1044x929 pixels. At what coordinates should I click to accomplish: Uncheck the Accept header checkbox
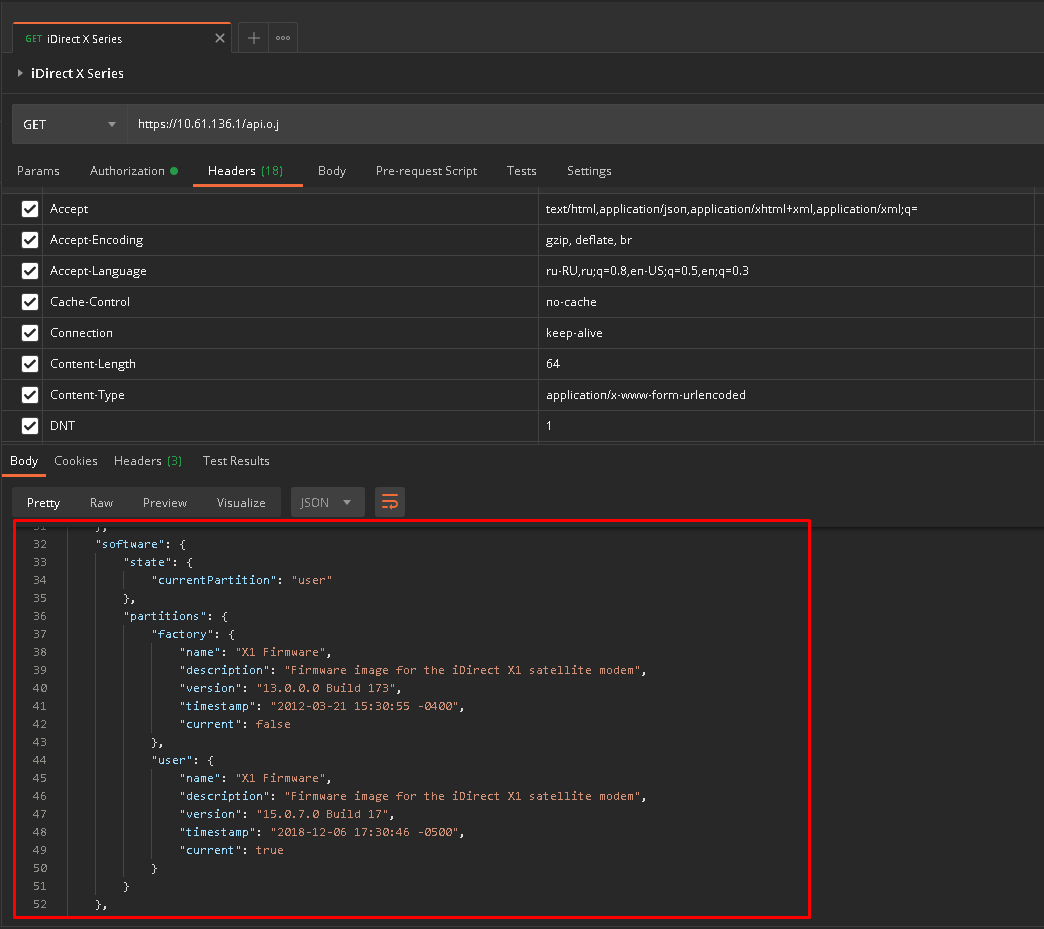[x=30, y=209]
